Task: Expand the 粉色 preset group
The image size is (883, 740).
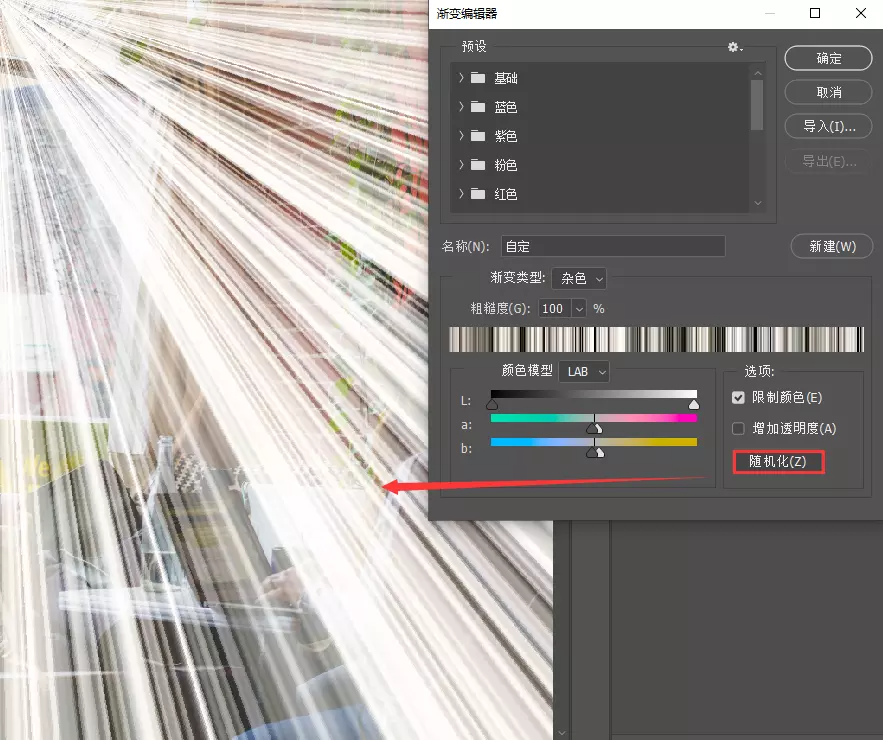Action: [461, 164]
